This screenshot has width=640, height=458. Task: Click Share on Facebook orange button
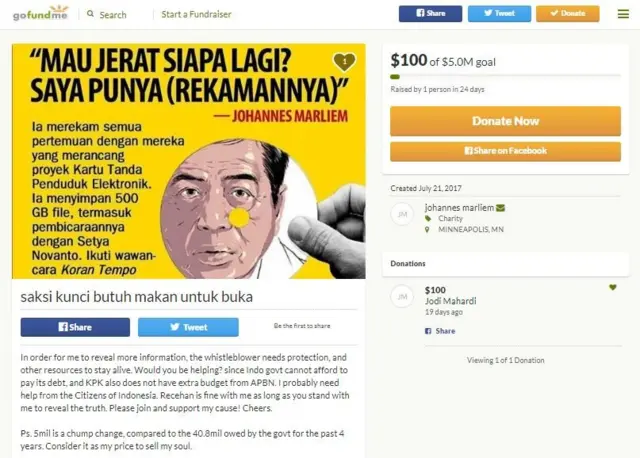[505, 151]
